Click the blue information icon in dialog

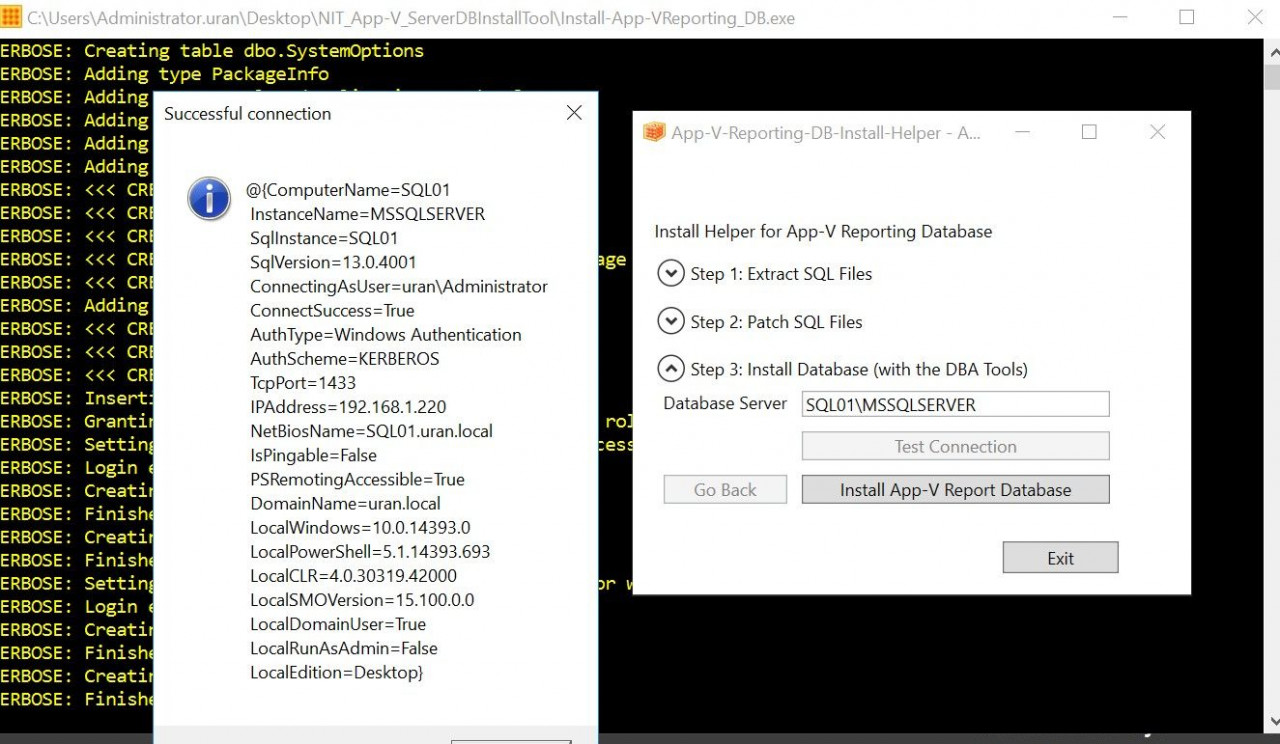209,198
